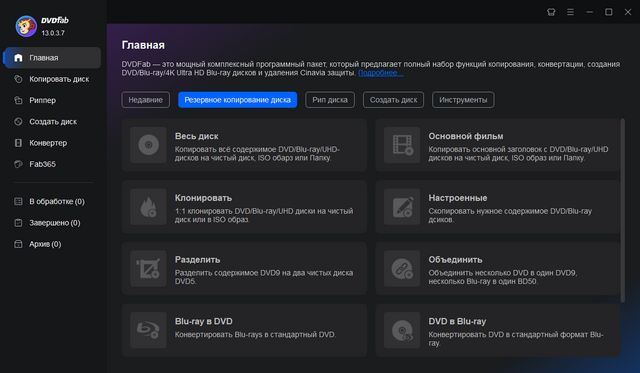Screen dimensions: 640x373
Task: Click the Клонировать flame icon
Action: tap(148, 206)
